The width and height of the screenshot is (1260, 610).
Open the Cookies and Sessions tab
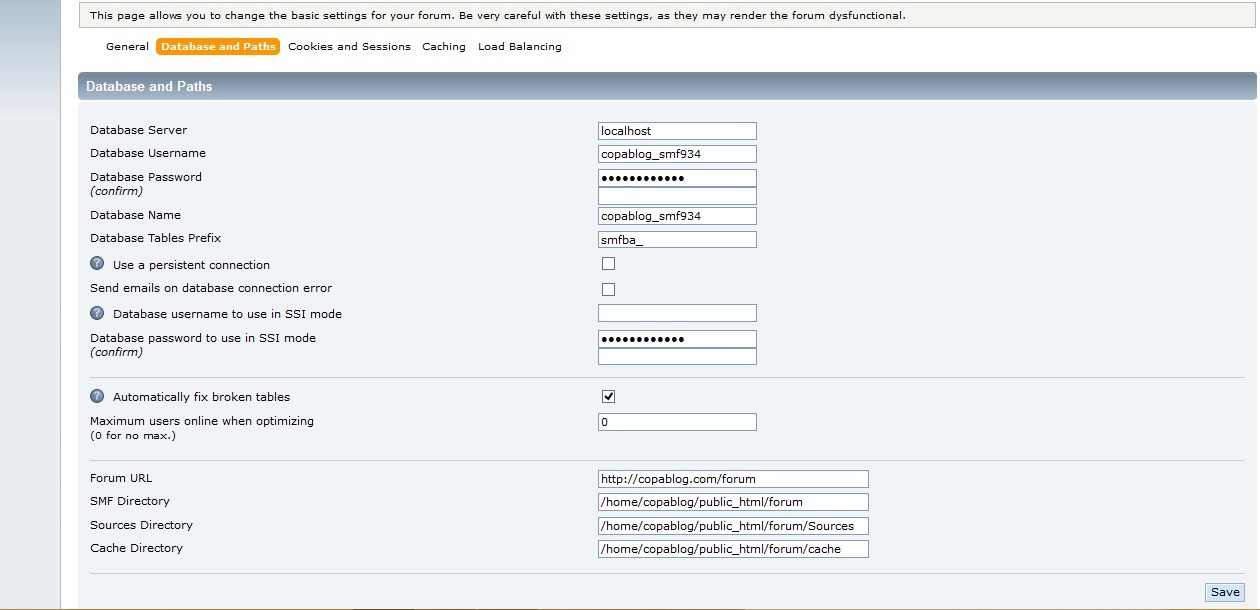click(x=349, y=47)
